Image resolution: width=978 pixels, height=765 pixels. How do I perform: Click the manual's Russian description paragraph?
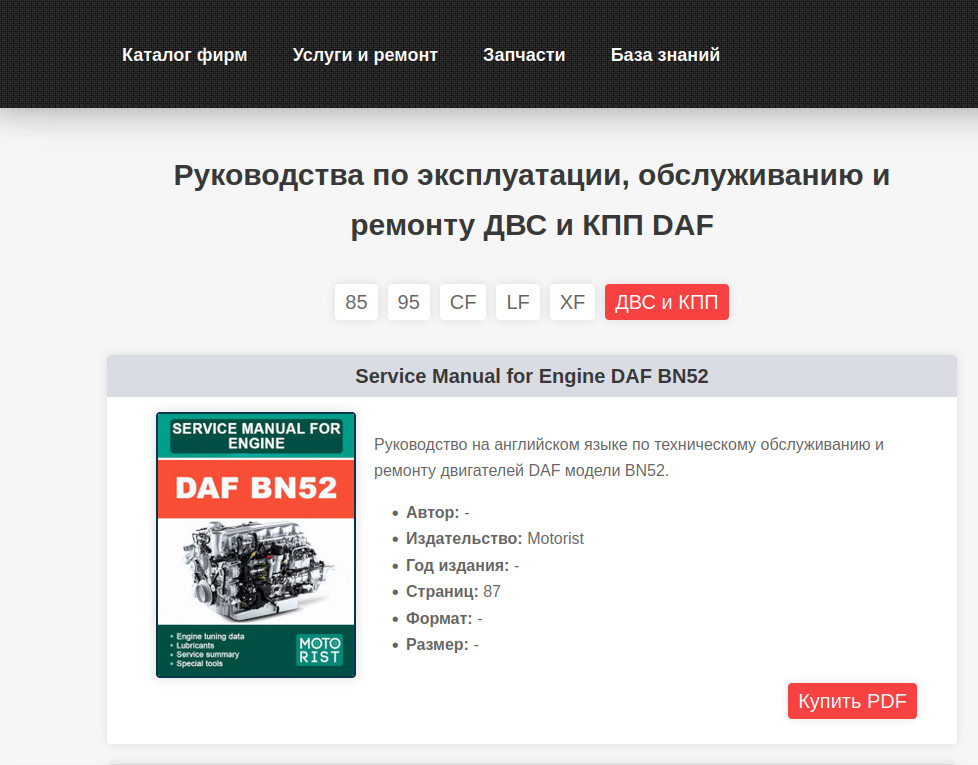pyautogui.click(x=628, y=457)
